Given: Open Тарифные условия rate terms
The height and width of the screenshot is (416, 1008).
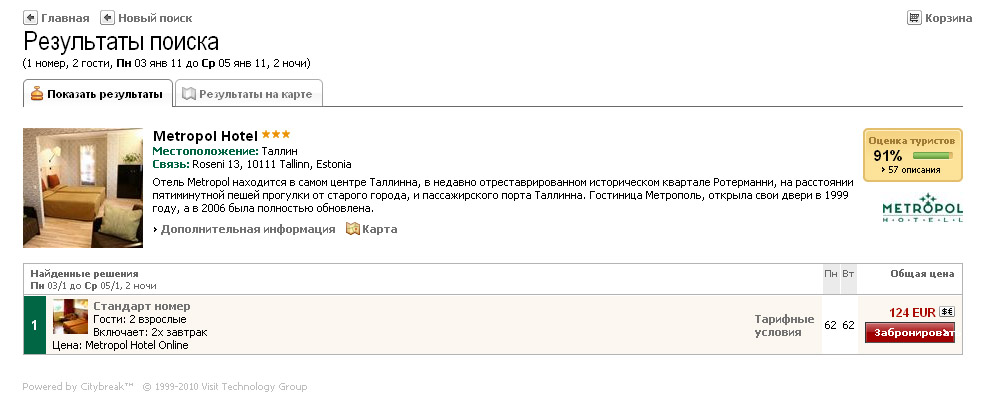Looking at the screenshot, I should pos(784,325).
